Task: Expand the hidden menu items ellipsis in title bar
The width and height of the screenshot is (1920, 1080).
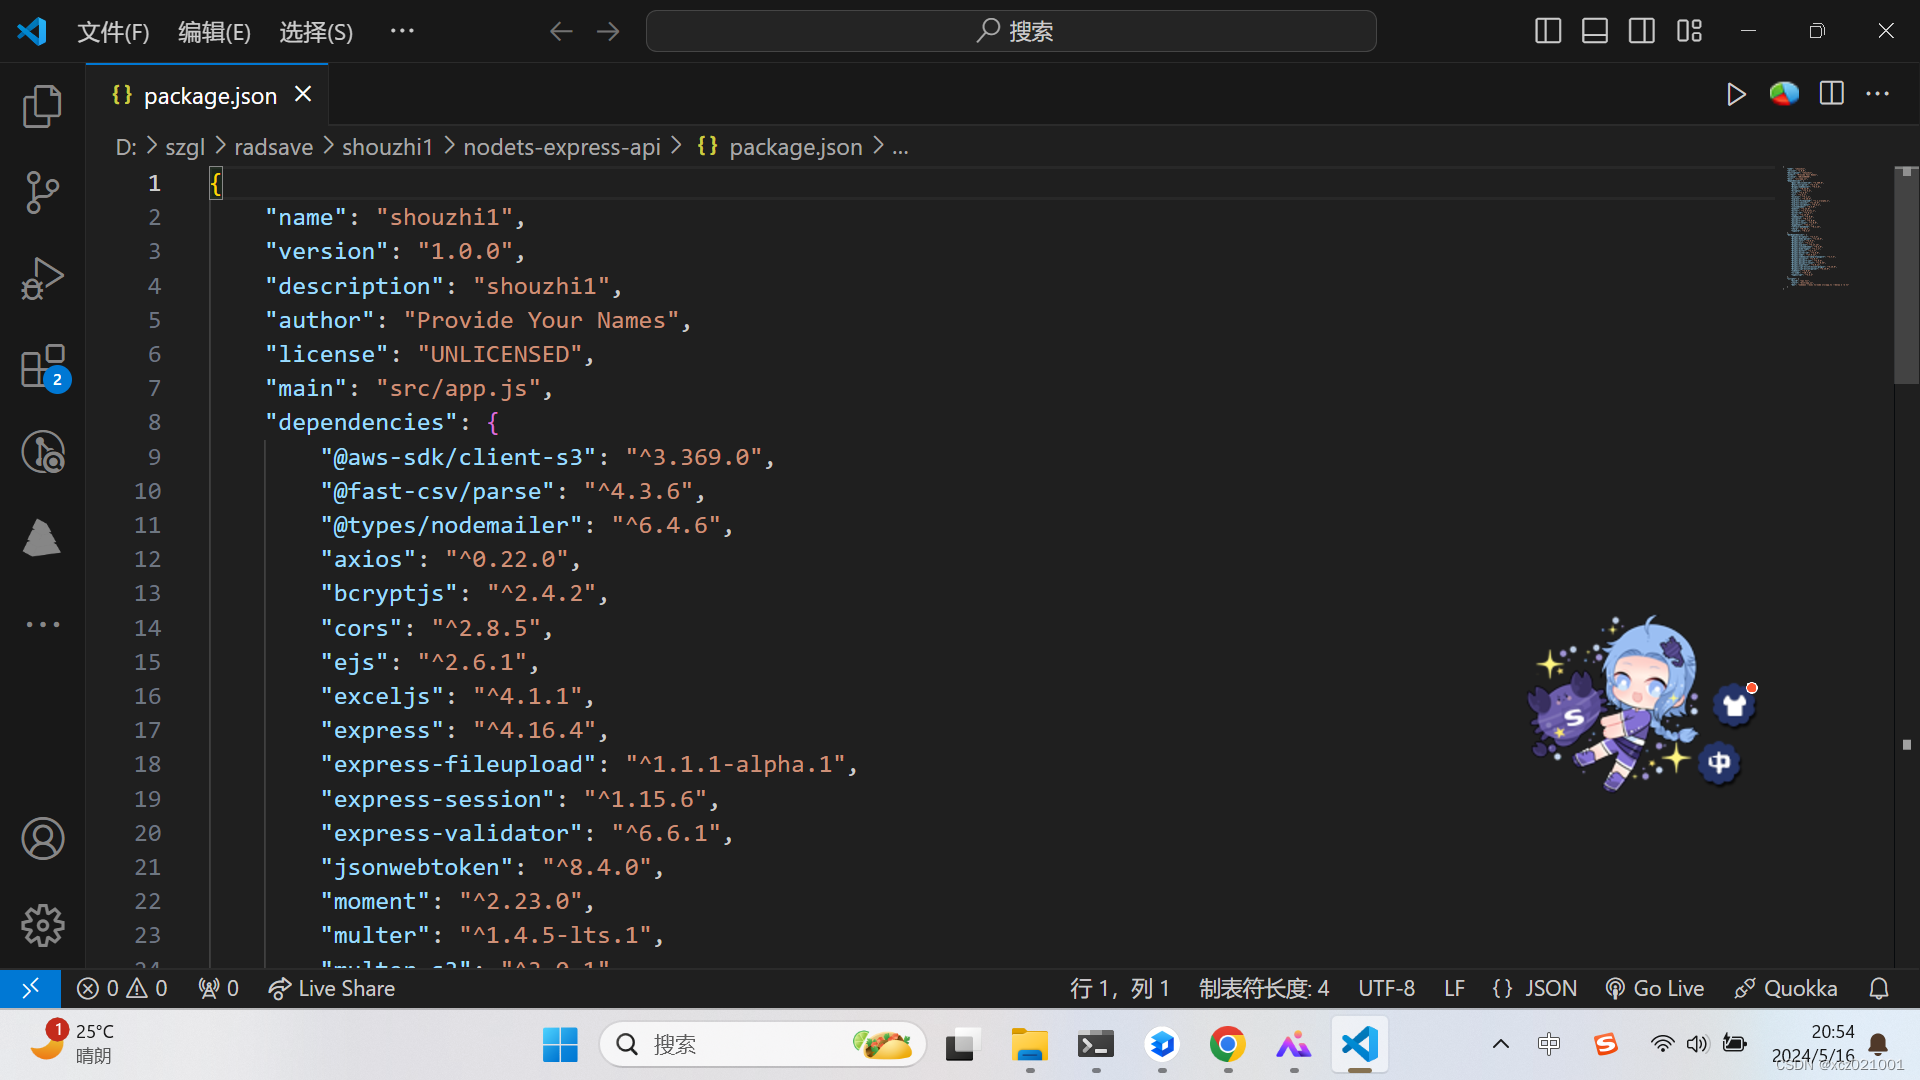Action: (402, 31)
